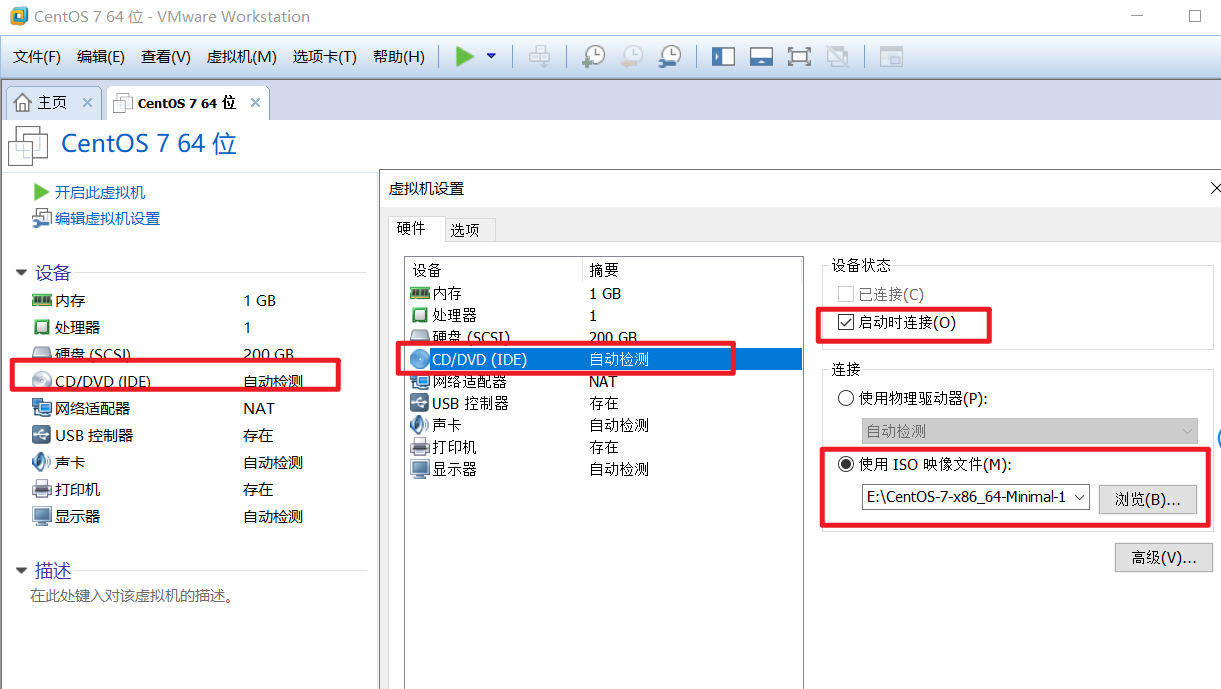1221x689 pixels.
Task: Click the 打印机 icon in the left 设备 panel
Action: coord(41,489)
